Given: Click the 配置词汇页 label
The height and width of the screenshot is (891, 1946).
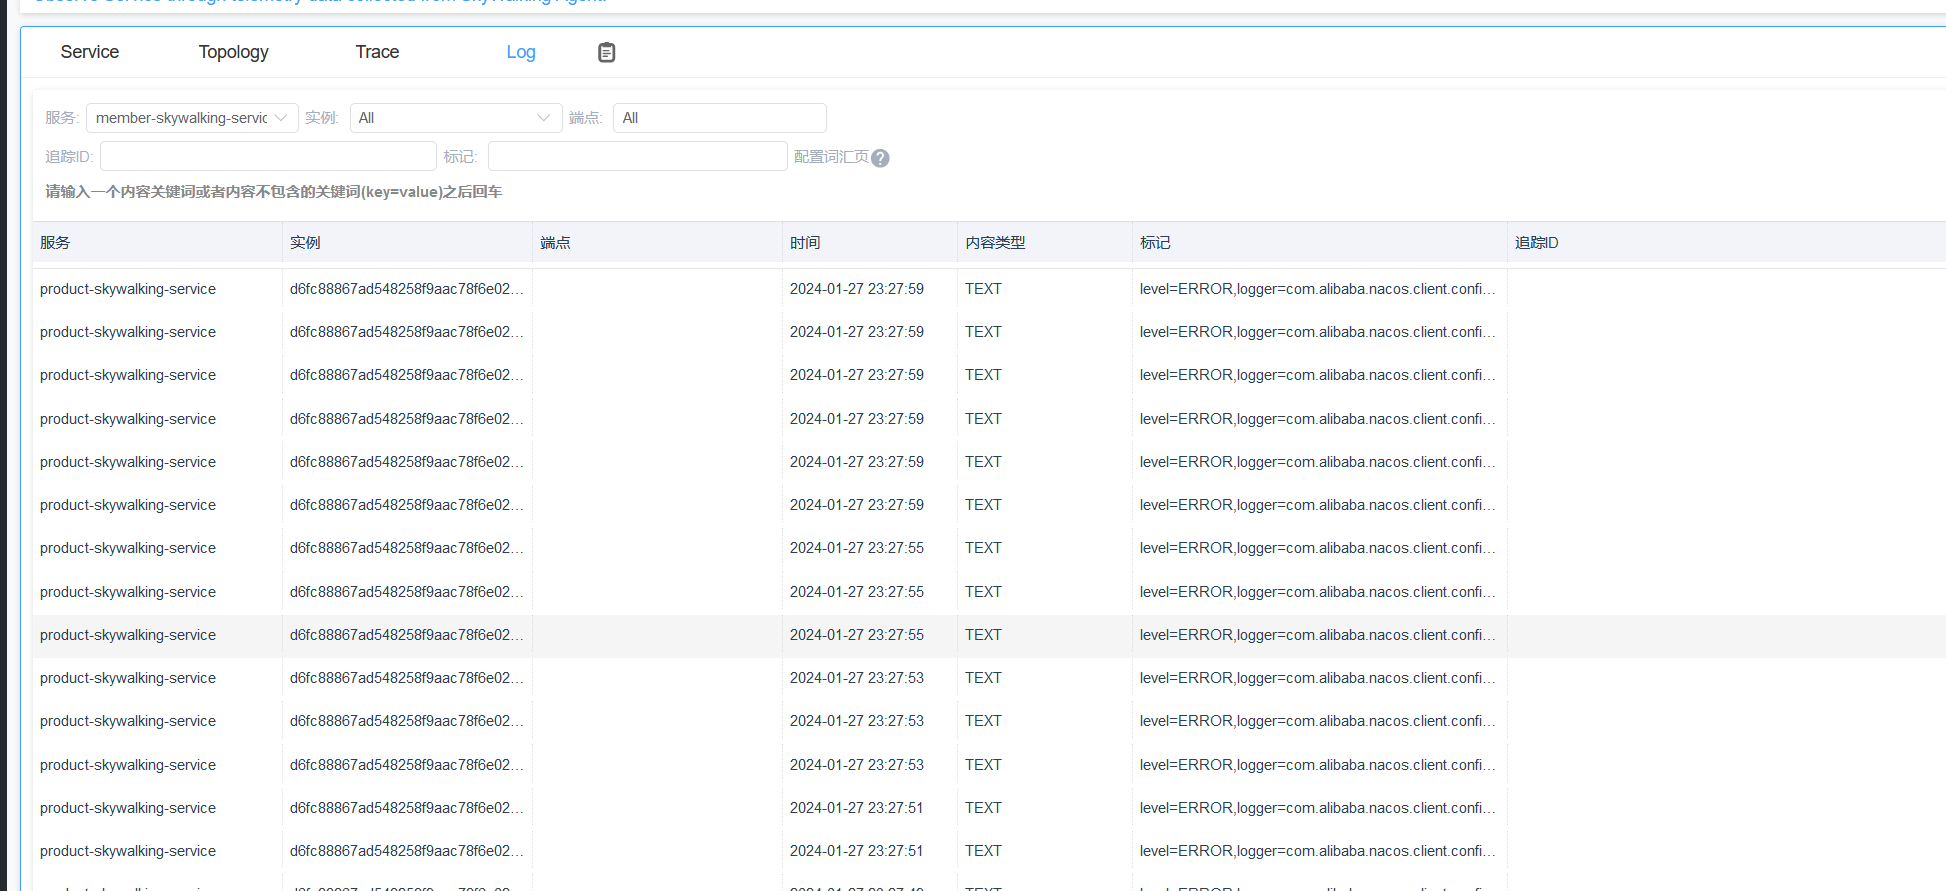Looking at the screenshot, I should pos(831,157).
